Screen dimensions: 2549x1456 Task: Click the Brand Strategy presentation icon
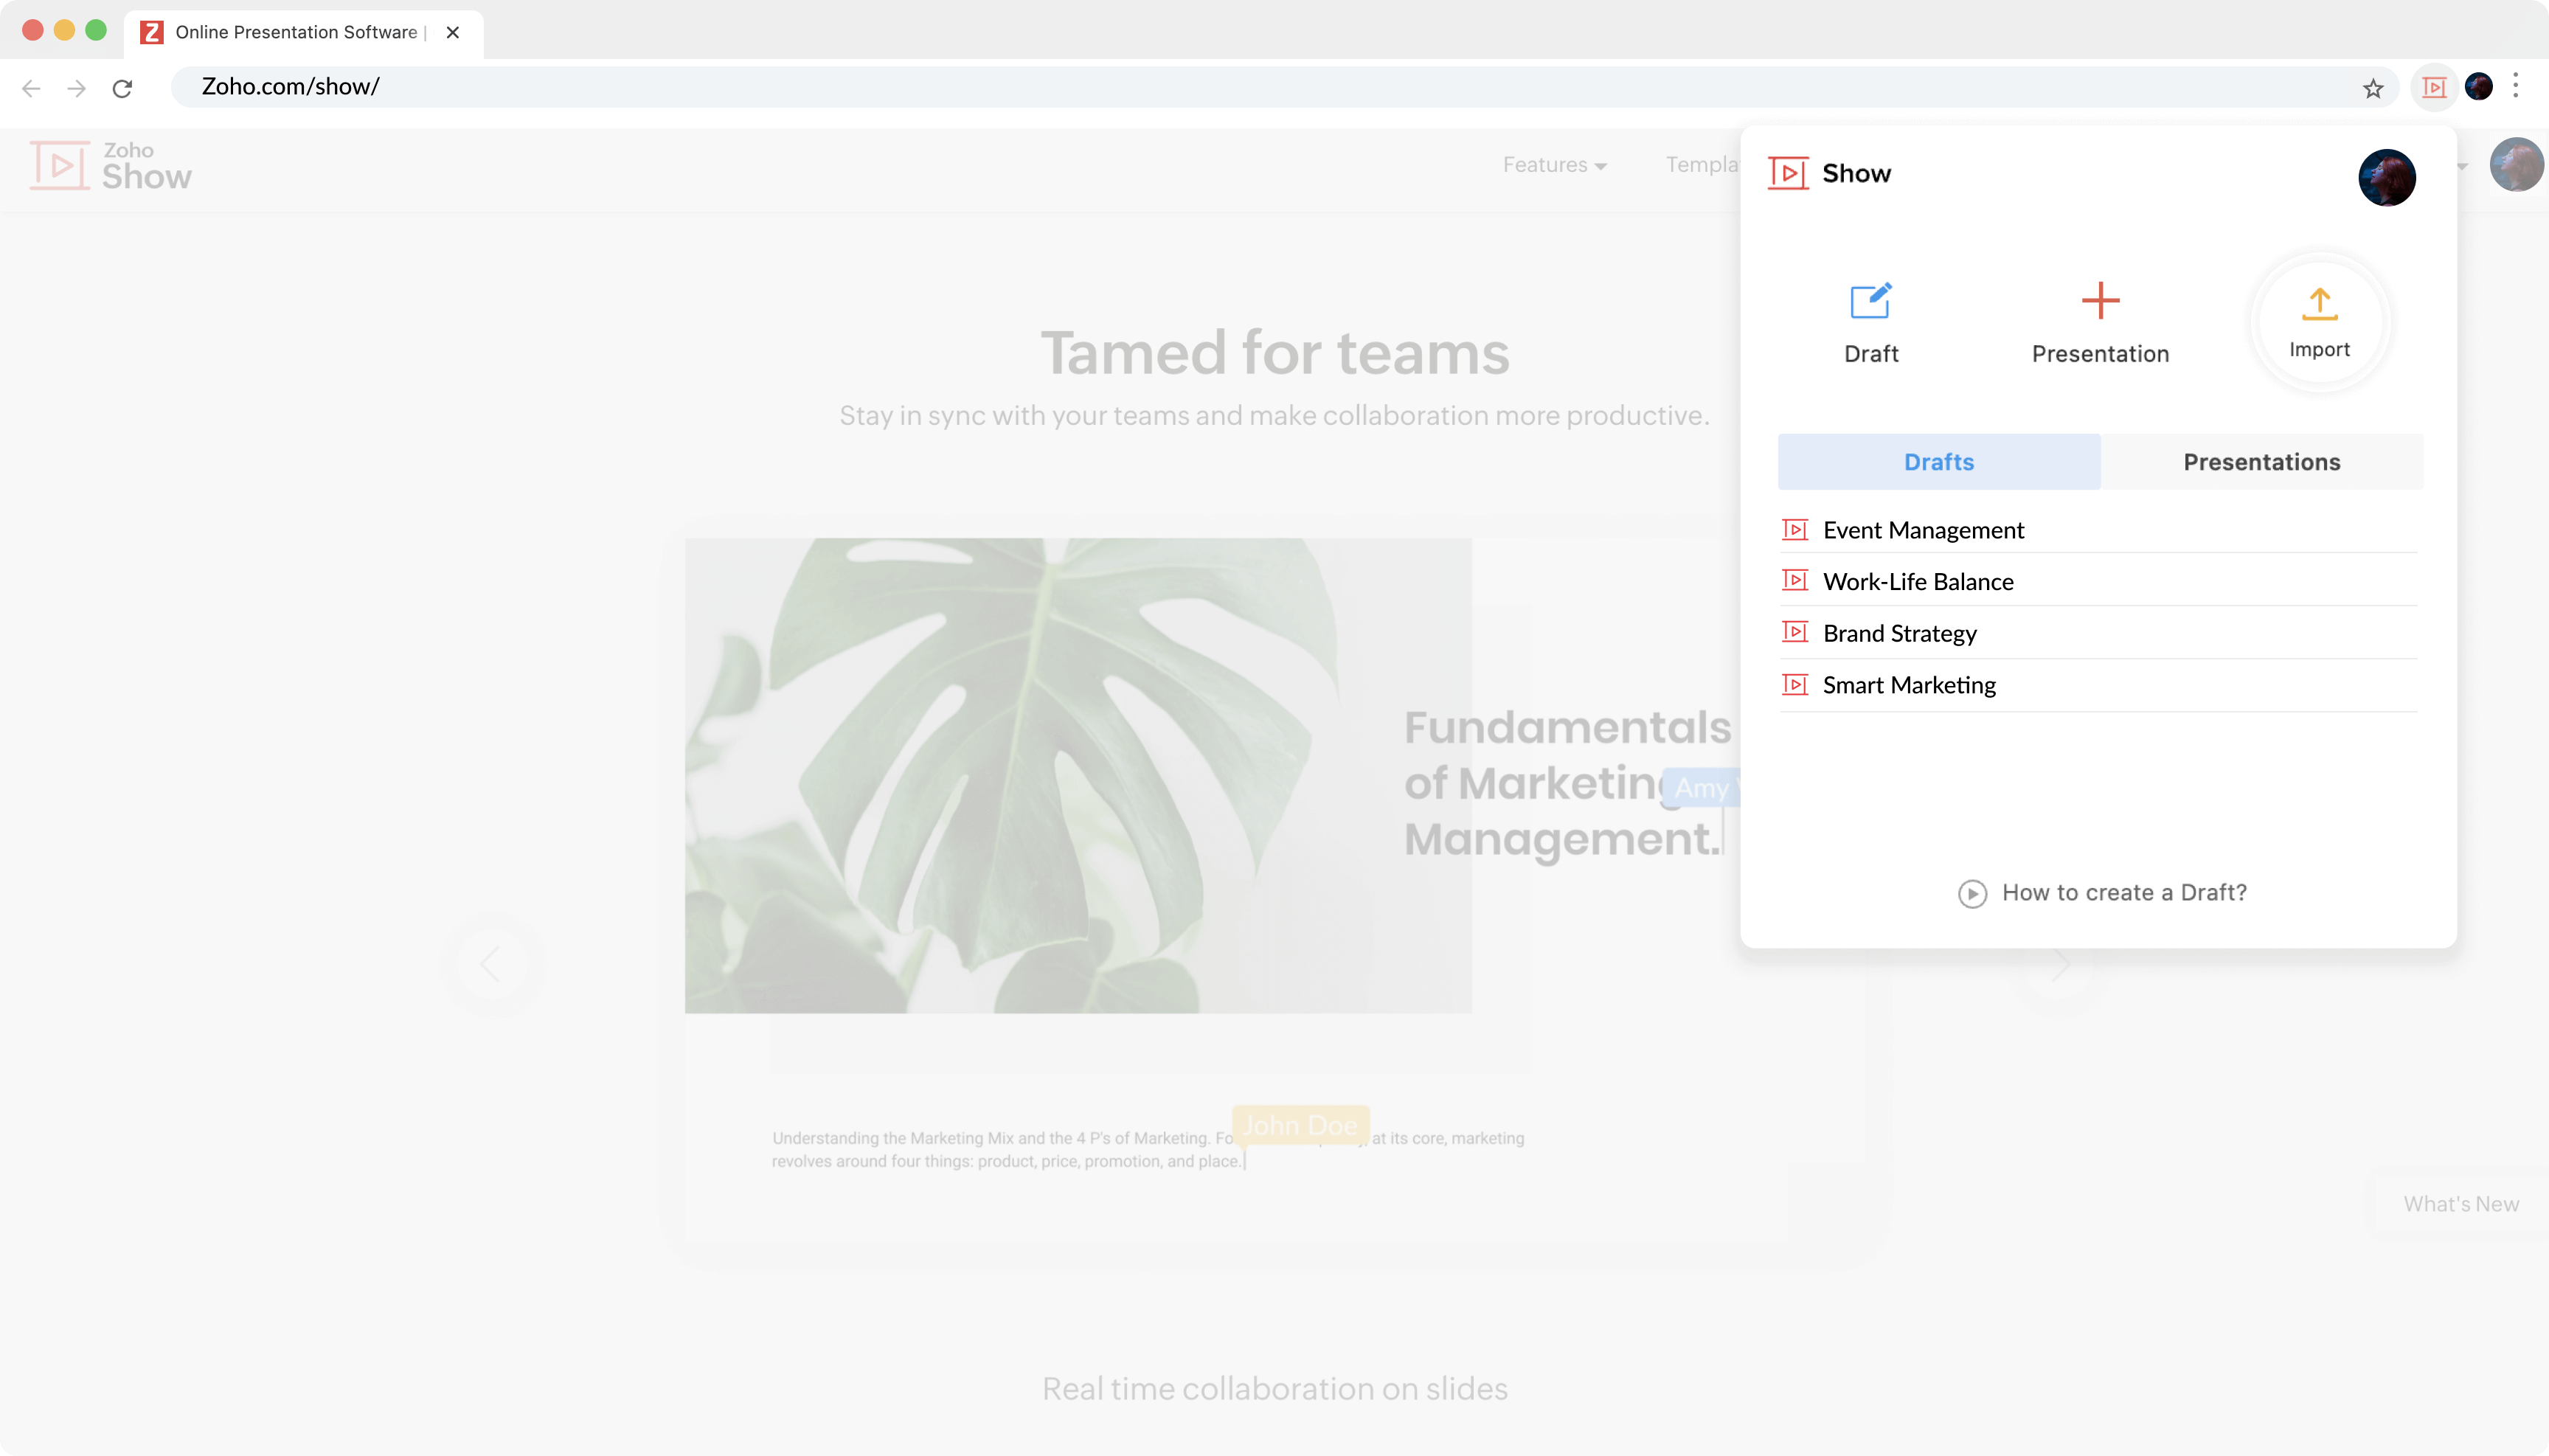point(1793,632)
